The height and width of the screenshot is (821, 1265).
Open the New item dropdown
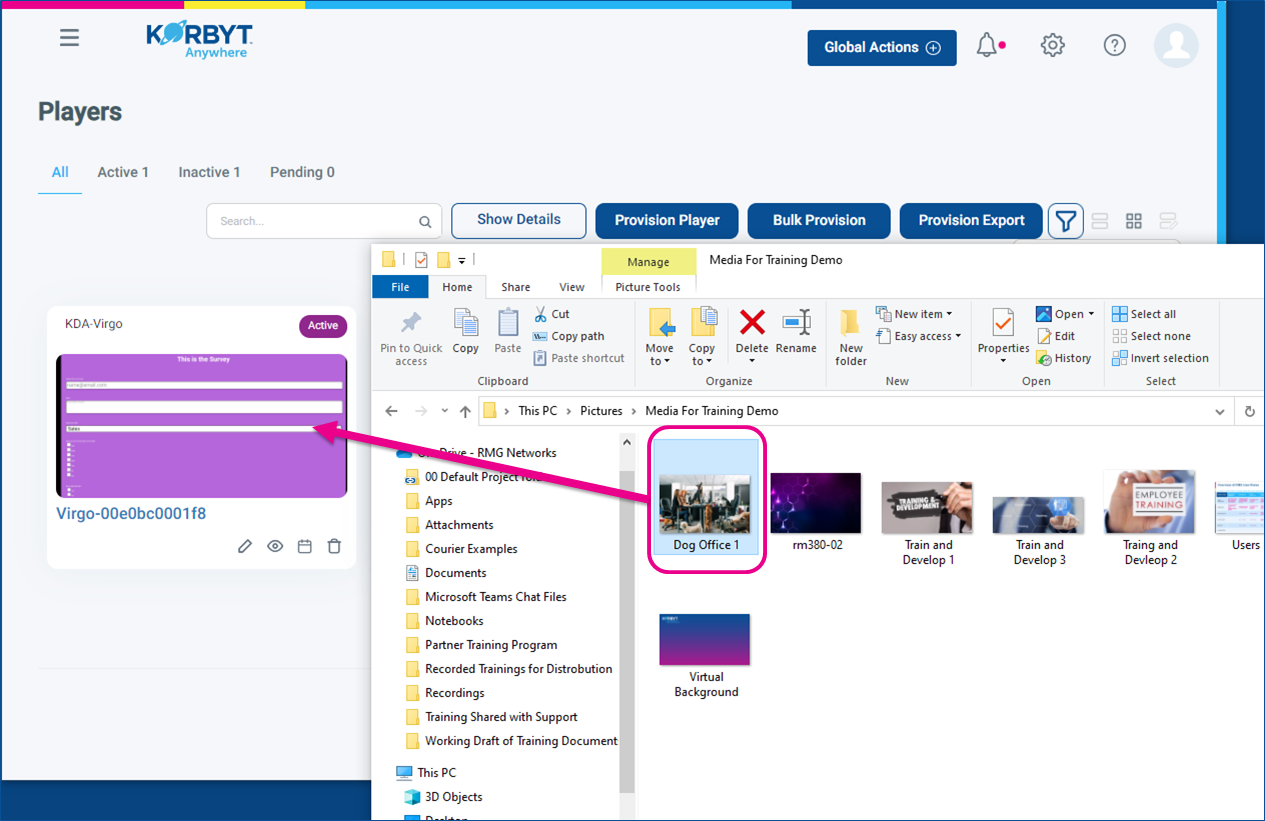click(x=914, y=314)
